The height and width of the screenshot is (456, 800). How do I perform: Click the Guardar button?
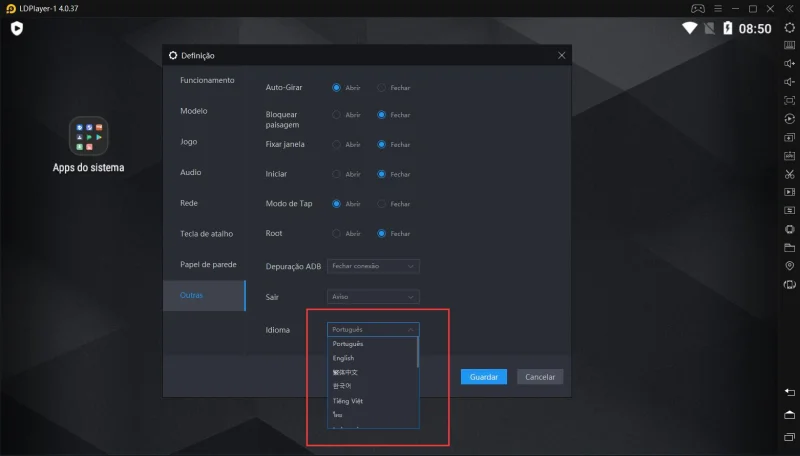point(484,377)
